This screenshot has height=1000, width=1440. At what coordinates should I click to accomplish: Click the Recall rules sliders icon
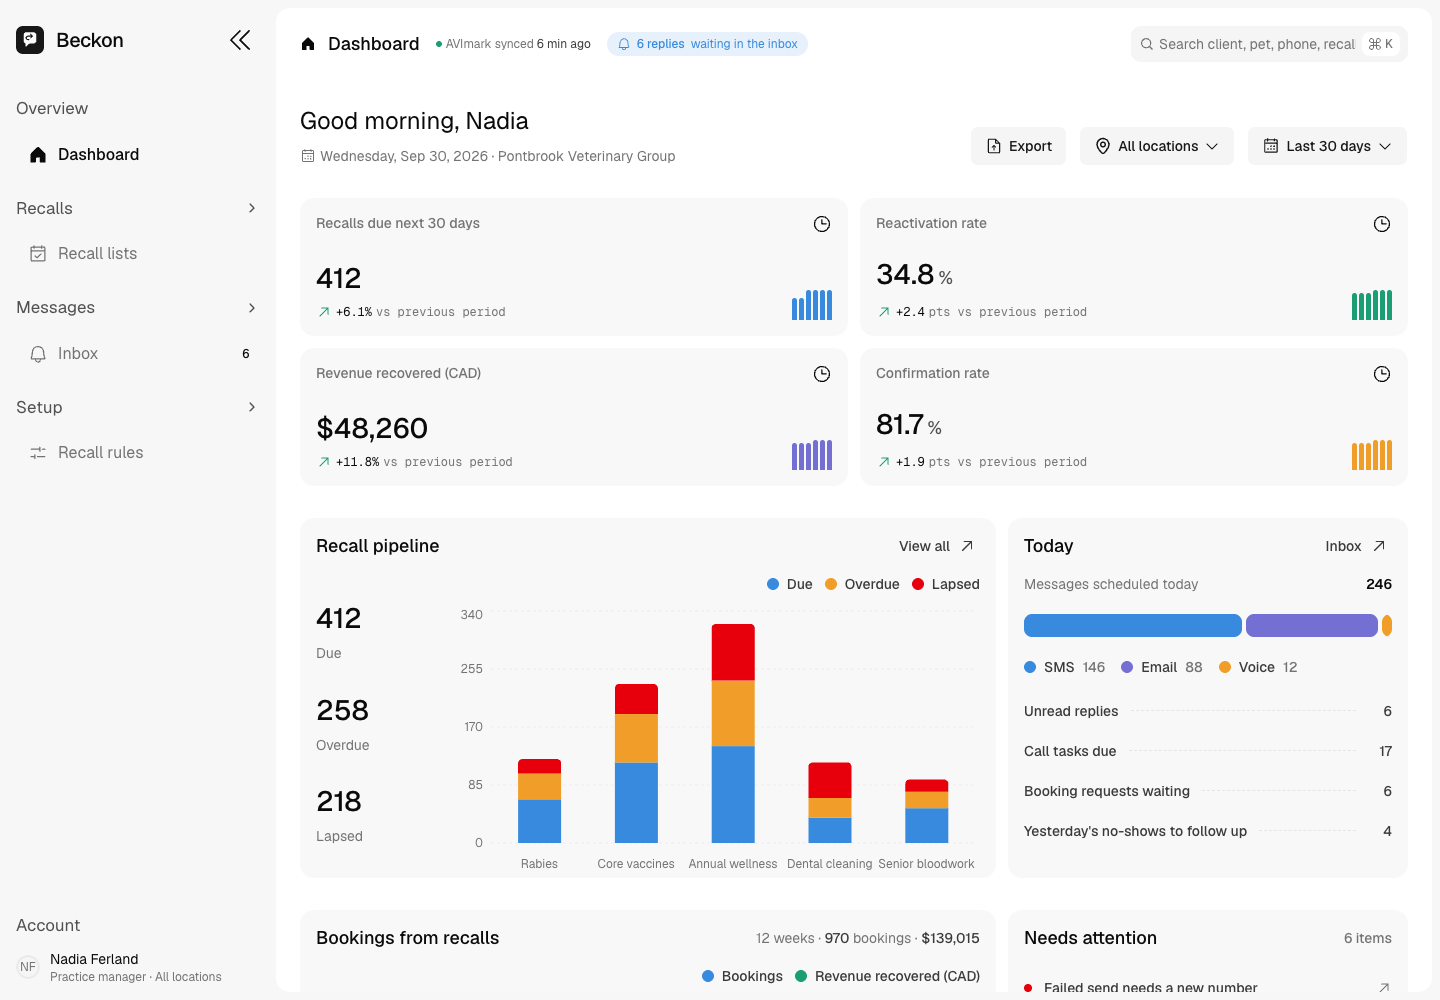tap(38, 453)
